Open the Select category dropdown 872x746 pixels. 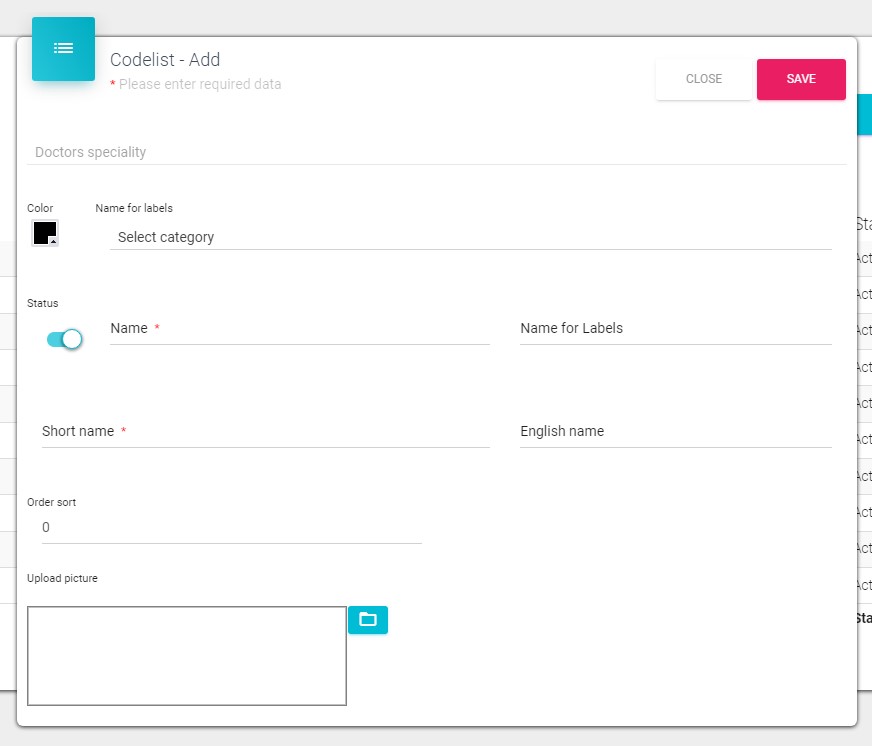(x=470, y=237)
